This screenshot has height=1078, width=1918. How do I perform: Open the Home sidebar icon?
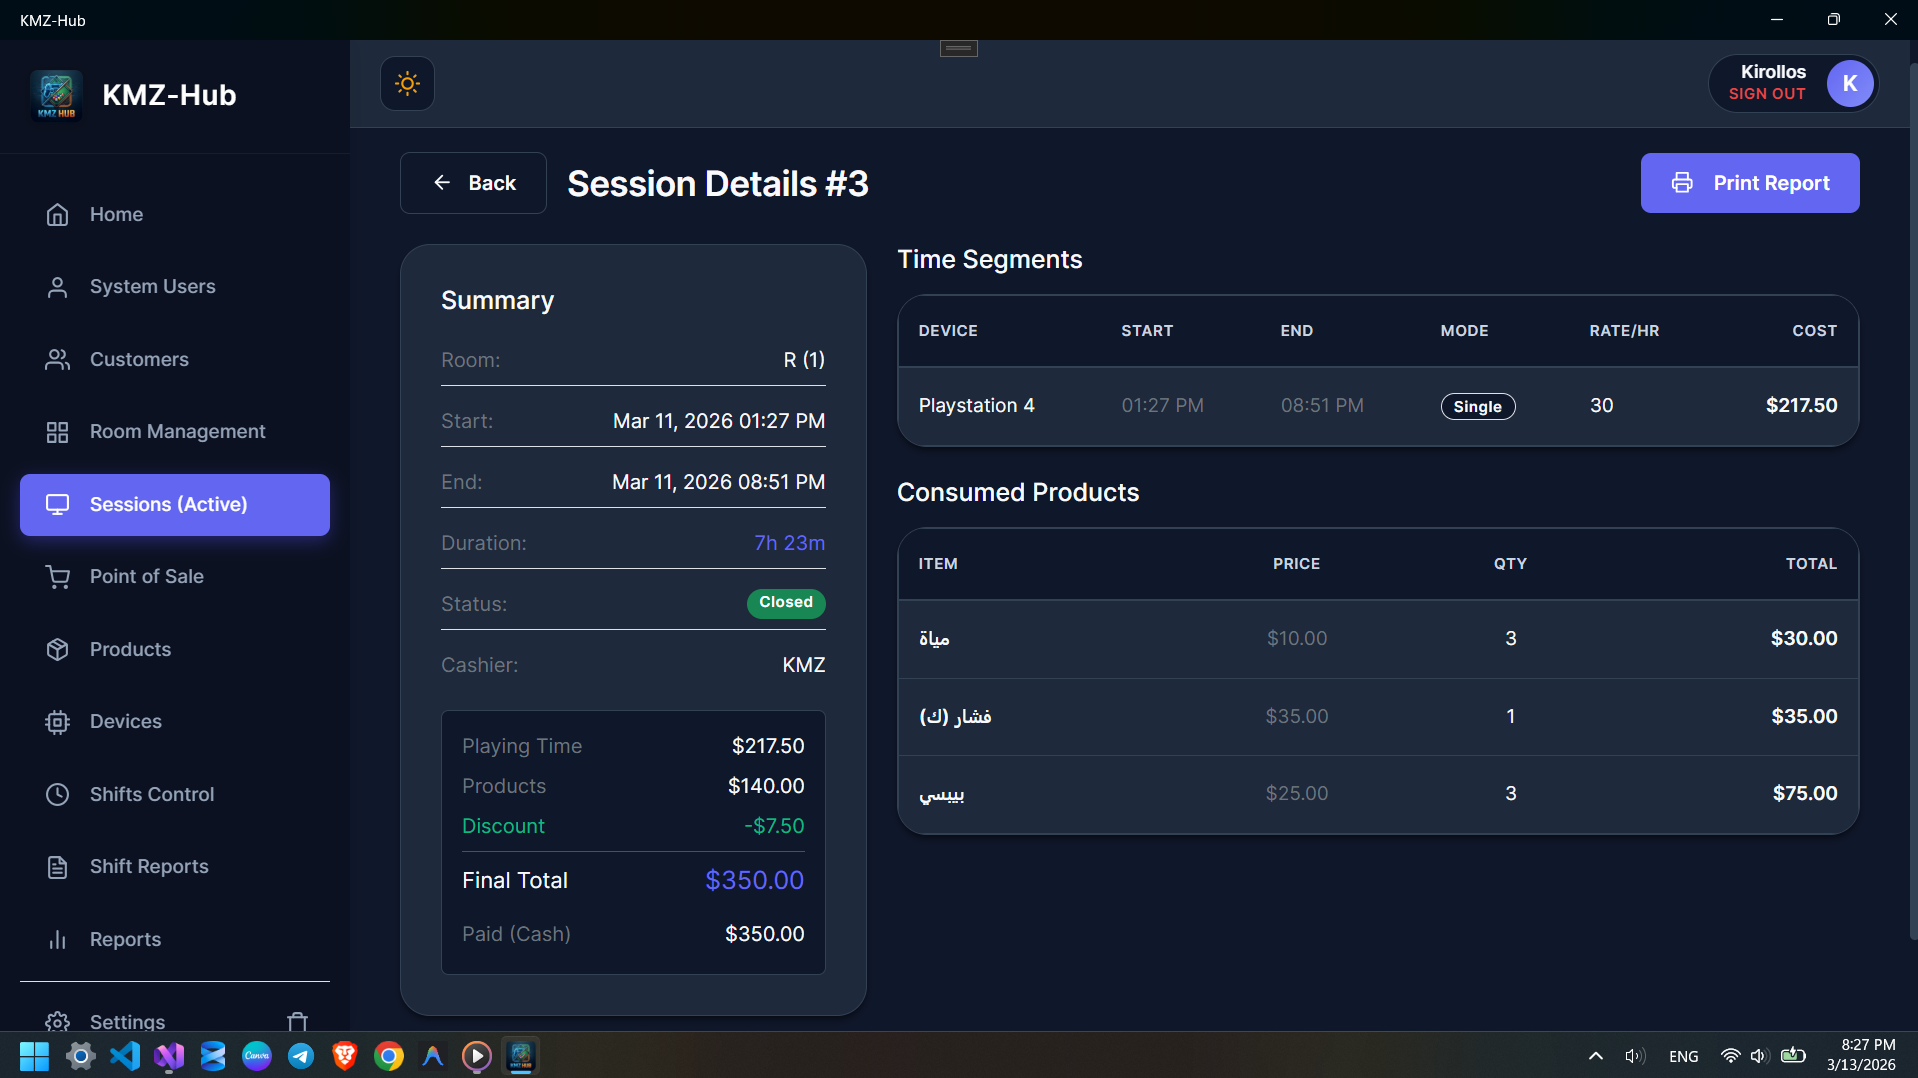point(57,214)
